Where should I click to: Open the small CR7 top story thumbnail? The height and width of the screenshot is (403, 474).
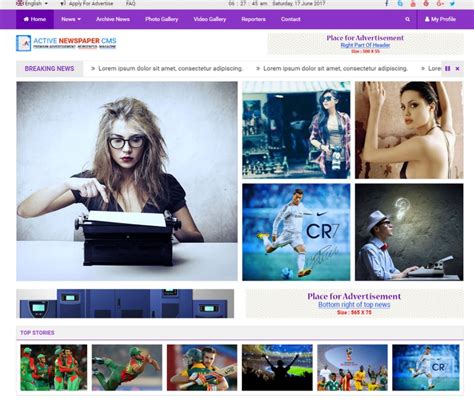426,367
